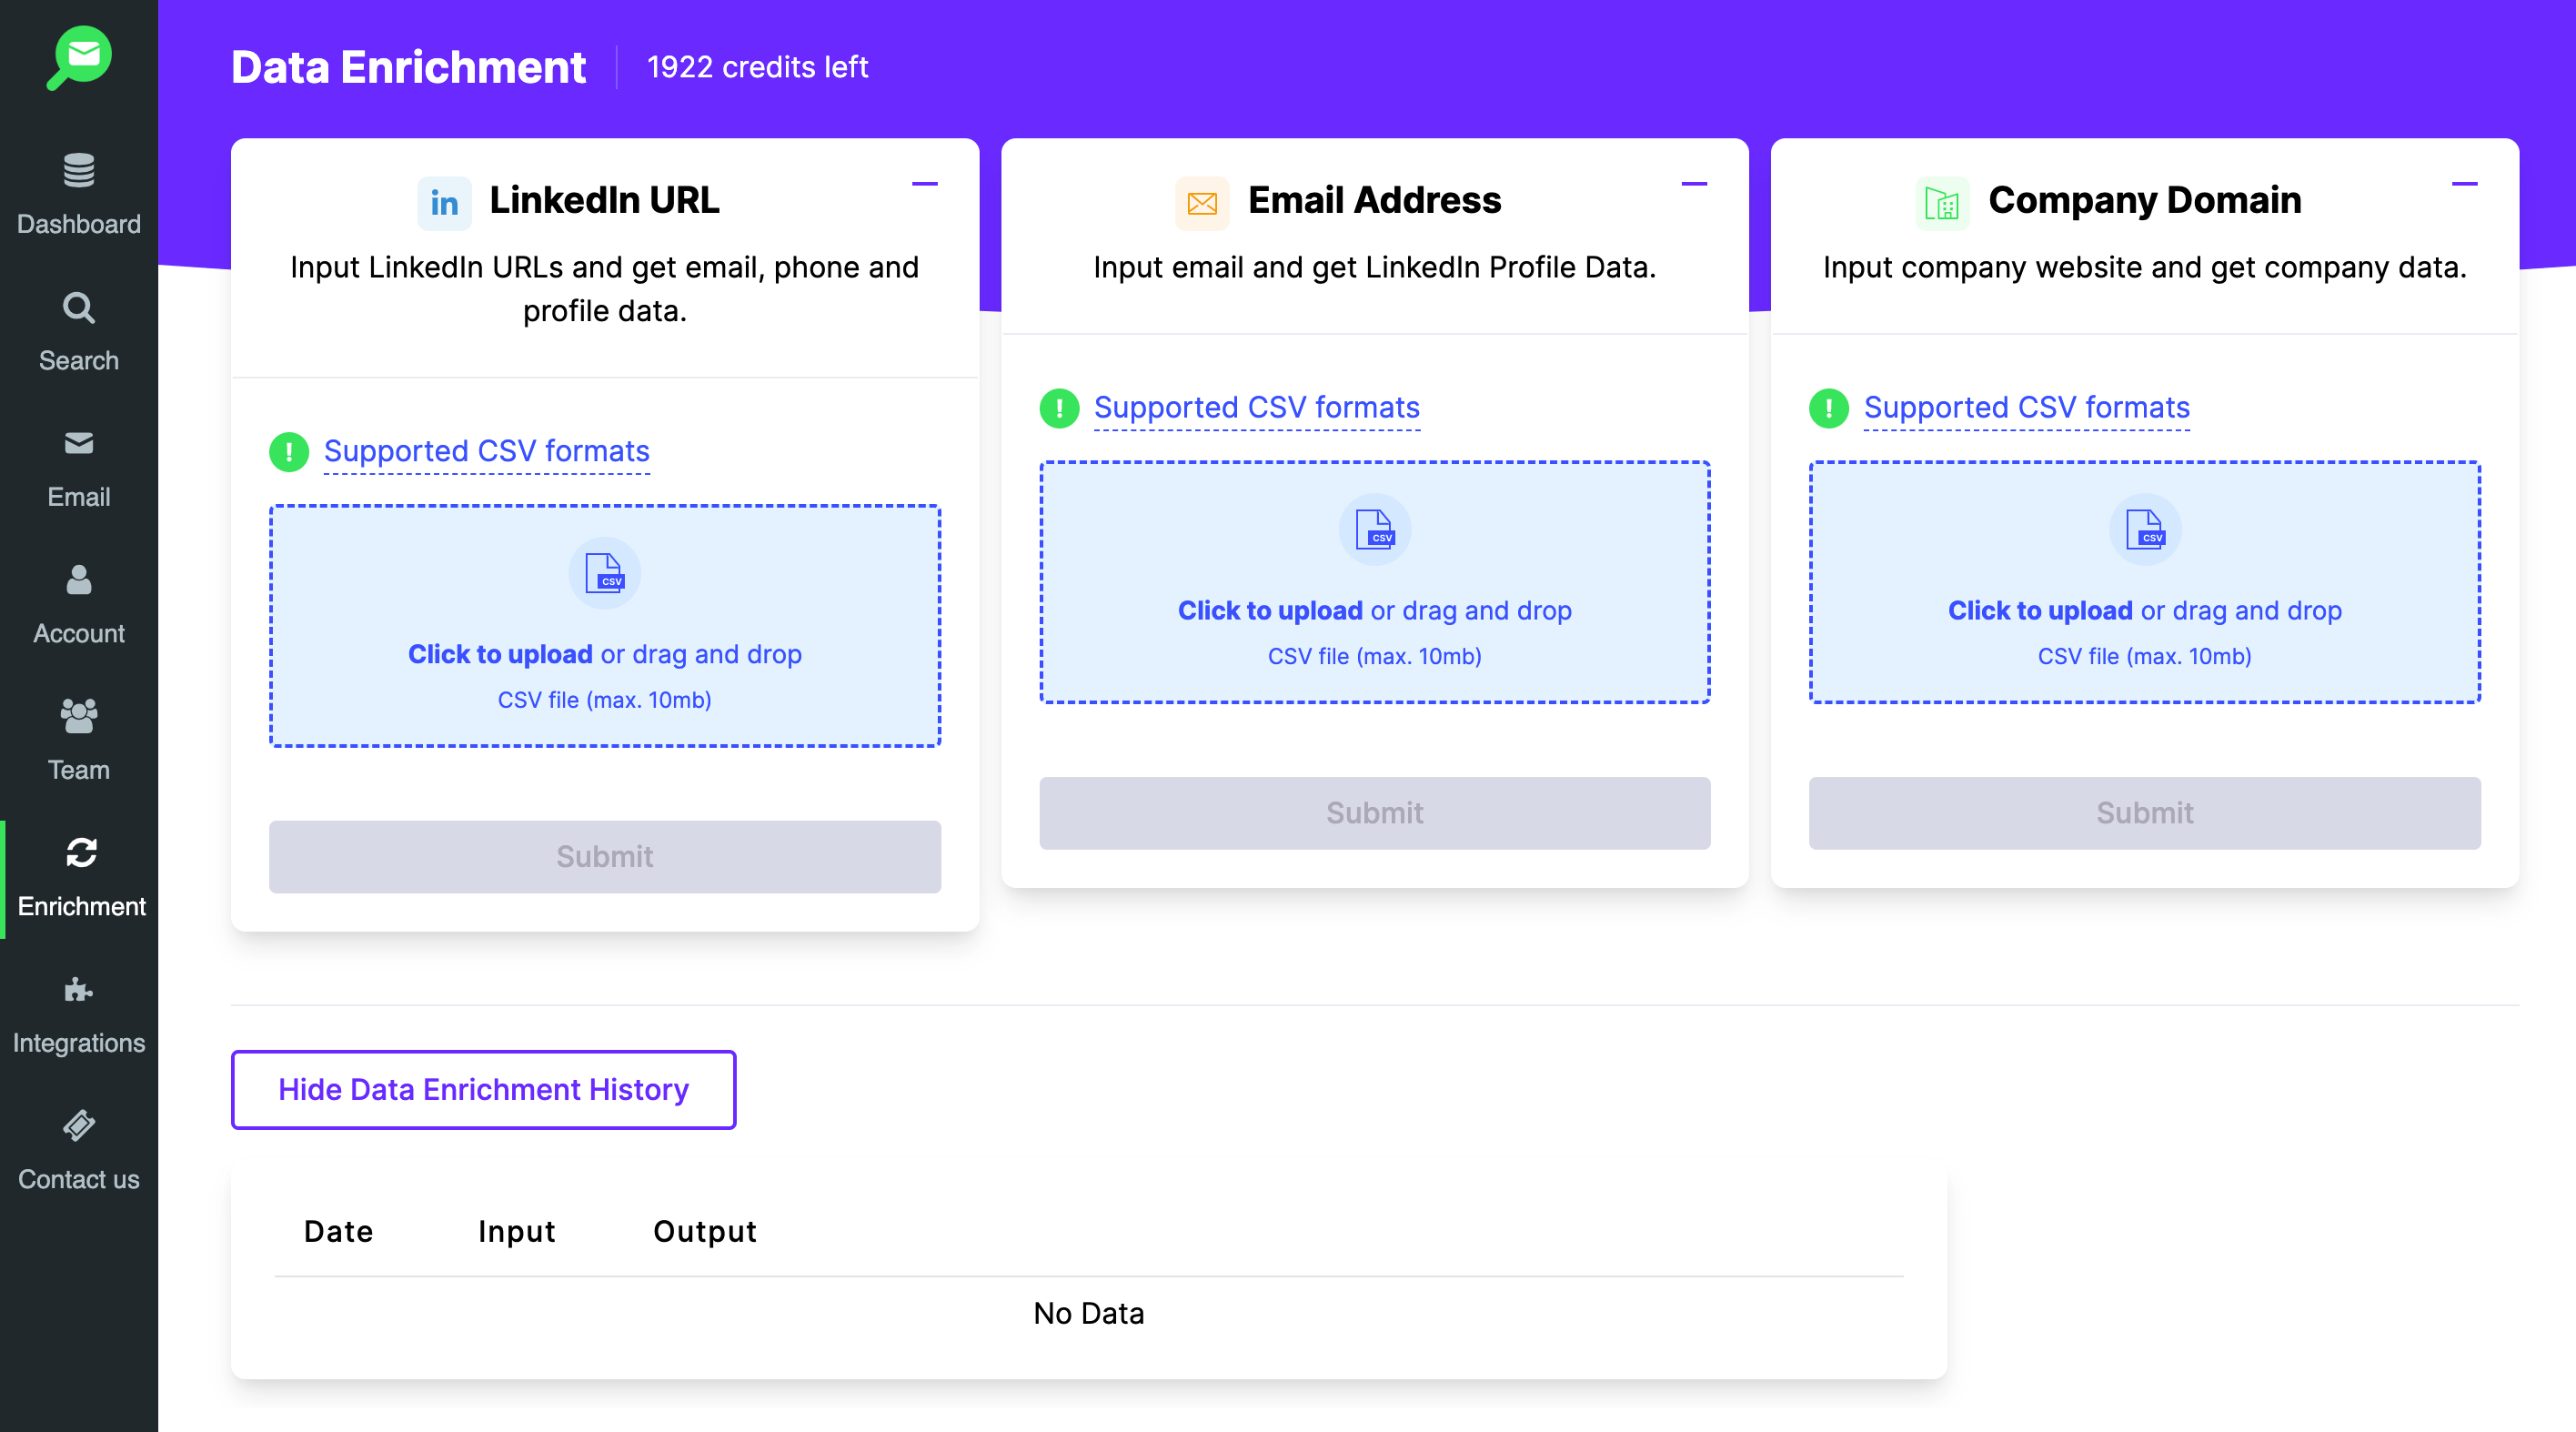
Task: Click Contact us ticket icon
Action: [x=79, y=1126]
